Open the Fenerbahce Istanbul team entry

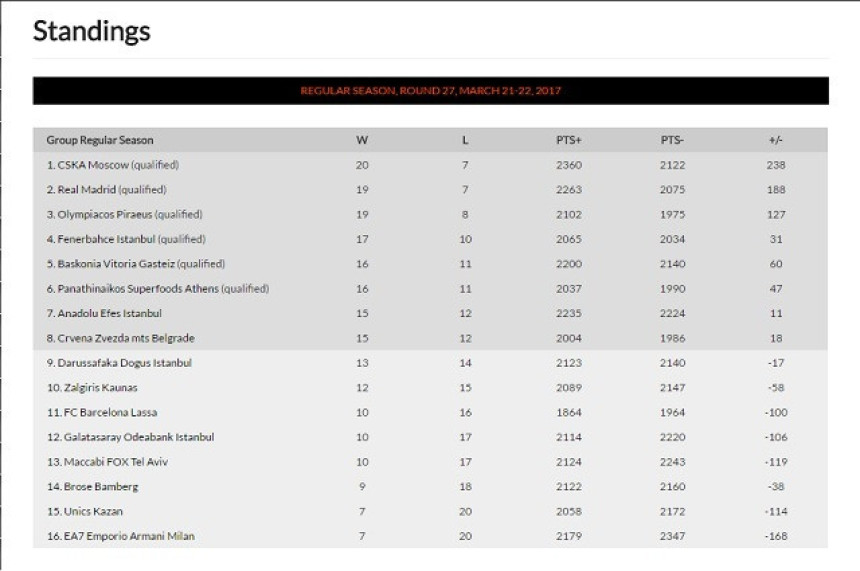click(106, 239)
